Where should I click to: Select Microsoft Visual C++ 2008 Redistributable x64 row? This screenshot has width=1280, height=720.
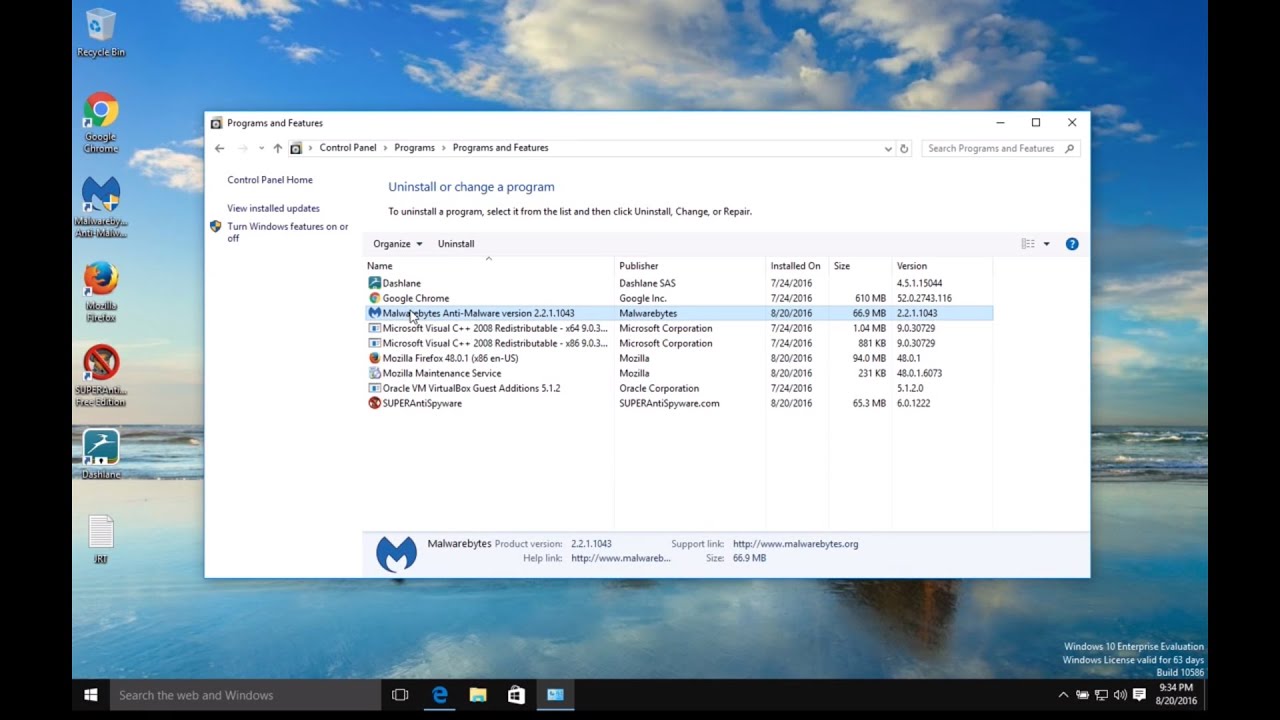pos(679,328)
